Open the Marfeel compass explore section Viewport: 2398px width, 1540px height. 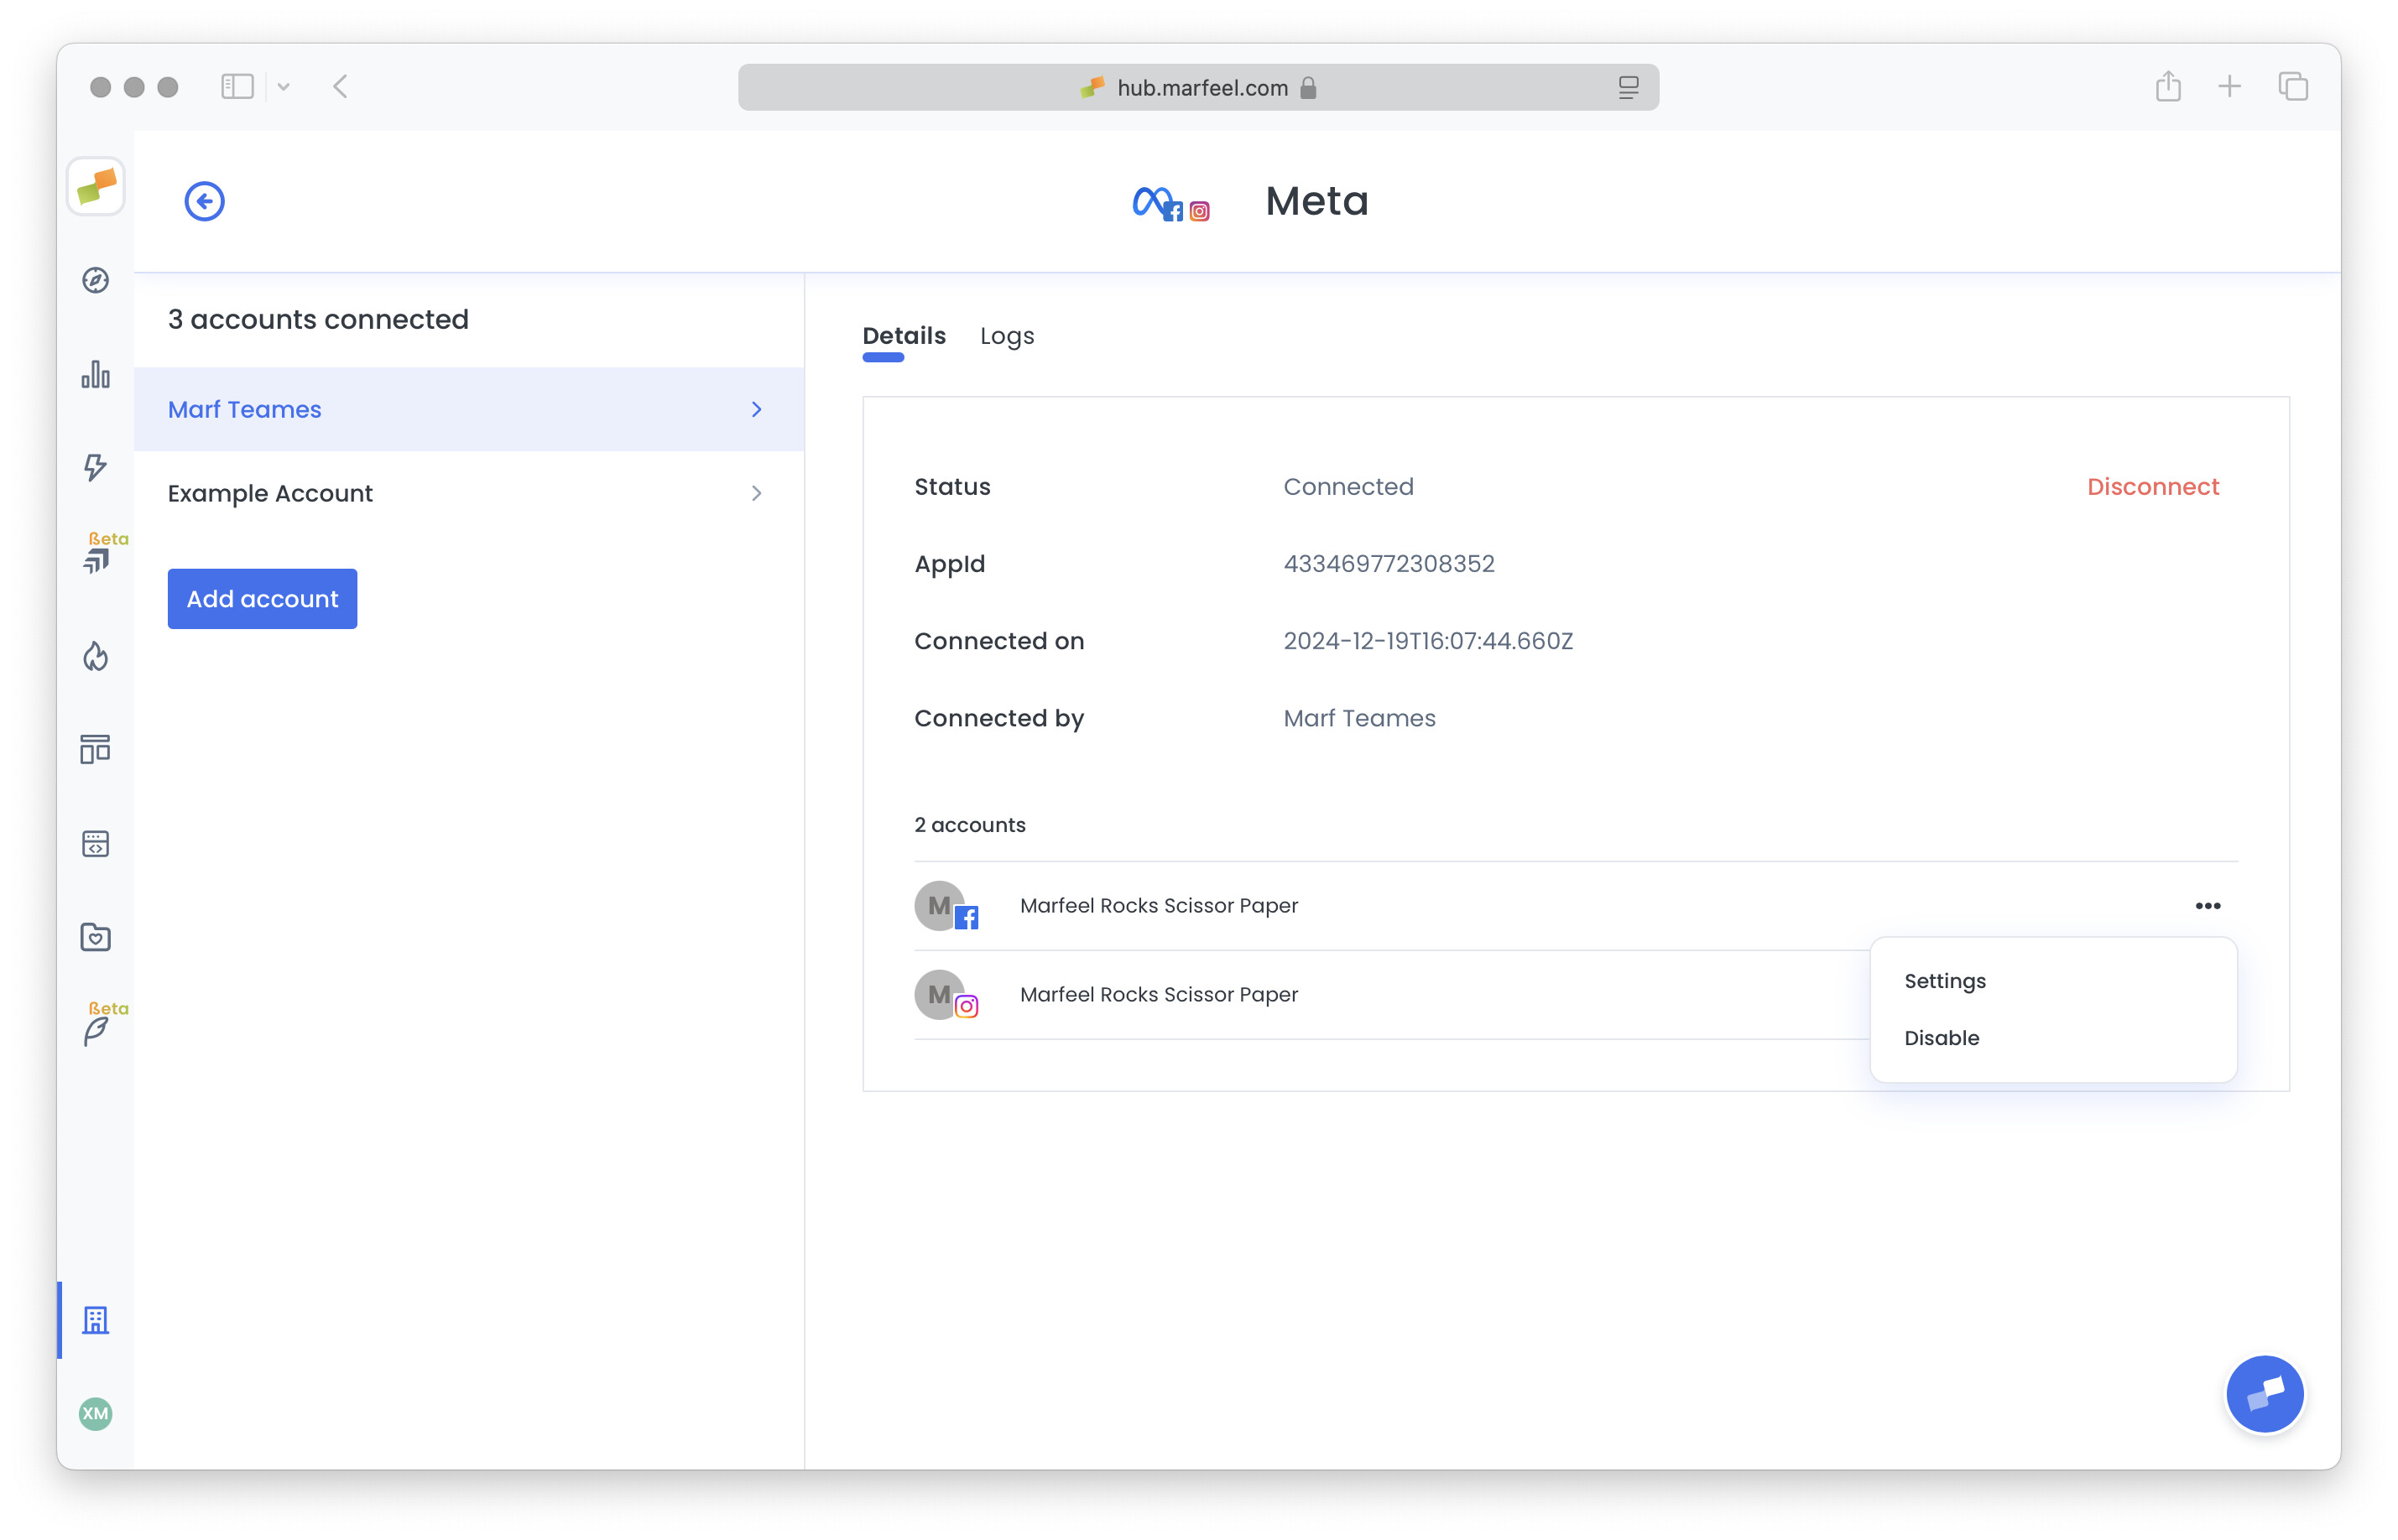pyautogui.click(x=95, y=281)
